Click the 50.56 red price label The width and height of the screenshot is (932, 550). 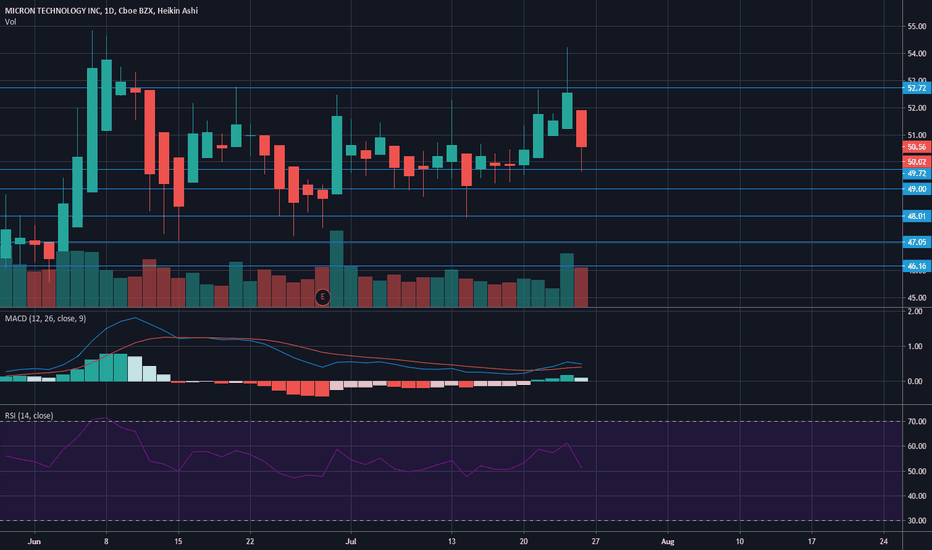point(917,147)
